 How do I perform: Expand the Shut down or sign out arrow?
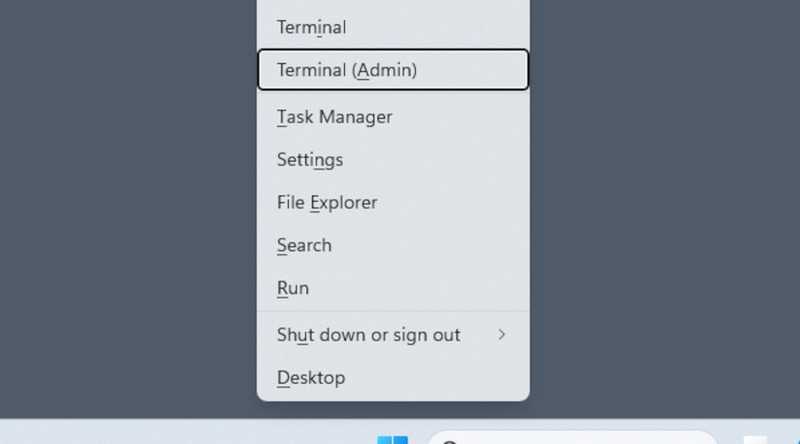(502, 335)
